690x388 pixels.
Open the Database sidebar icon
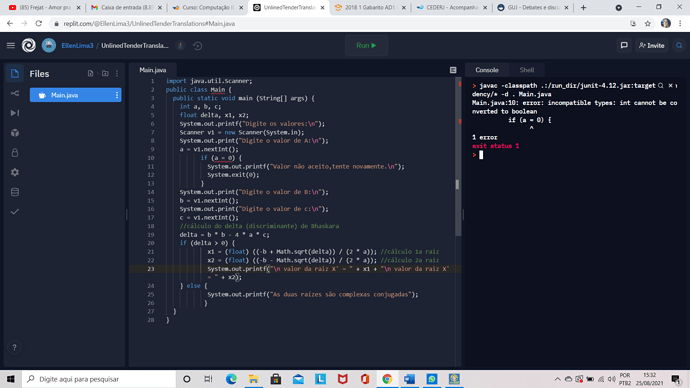coord(15,192)
